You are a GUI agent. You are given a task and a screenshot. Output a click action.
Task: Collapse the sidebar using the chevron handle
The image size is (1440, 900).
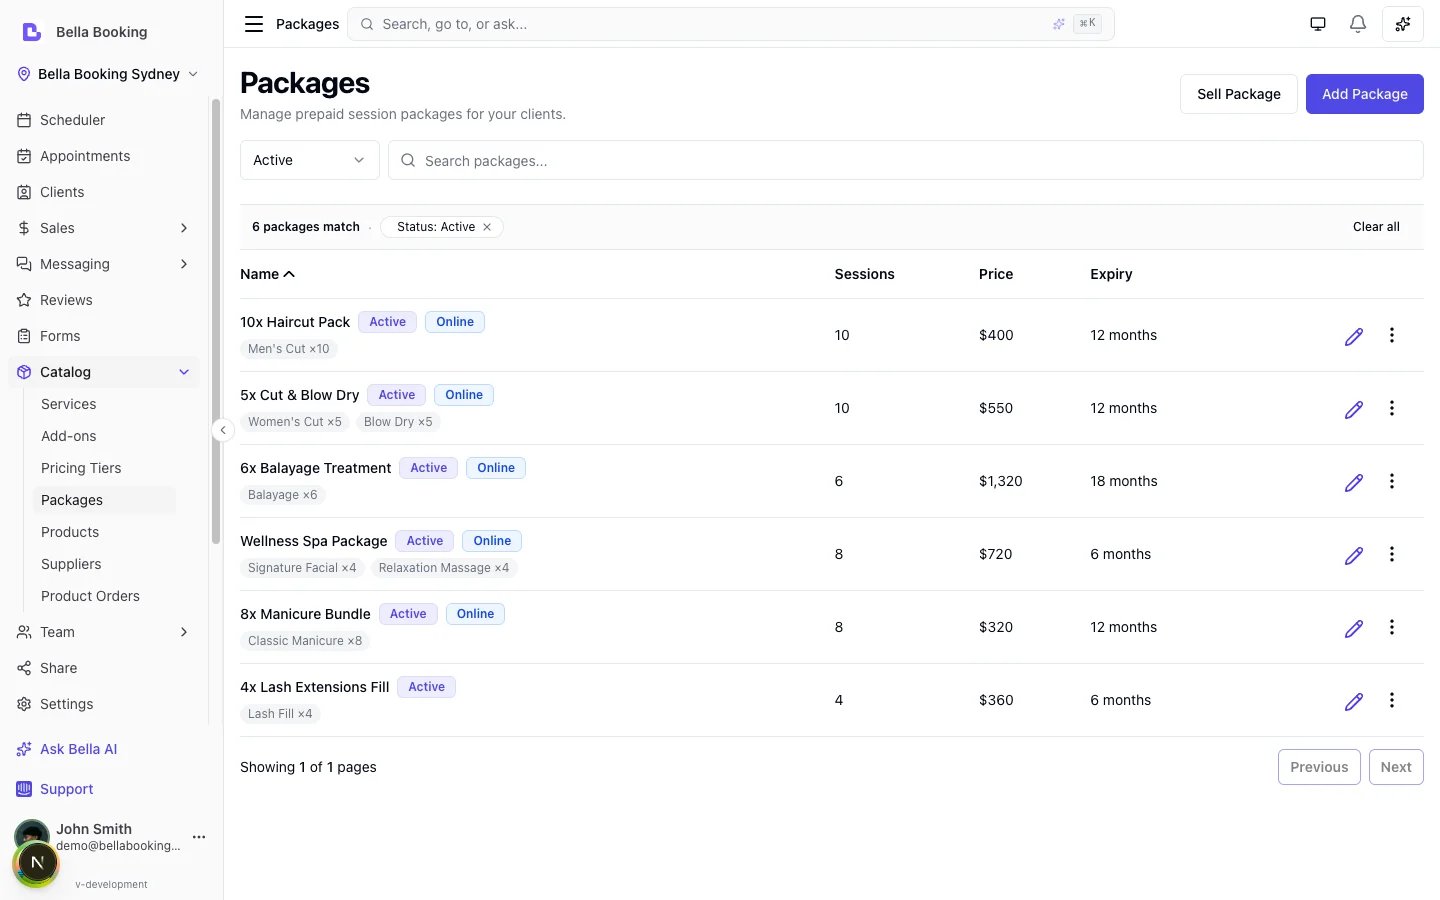tap(223, 430)
